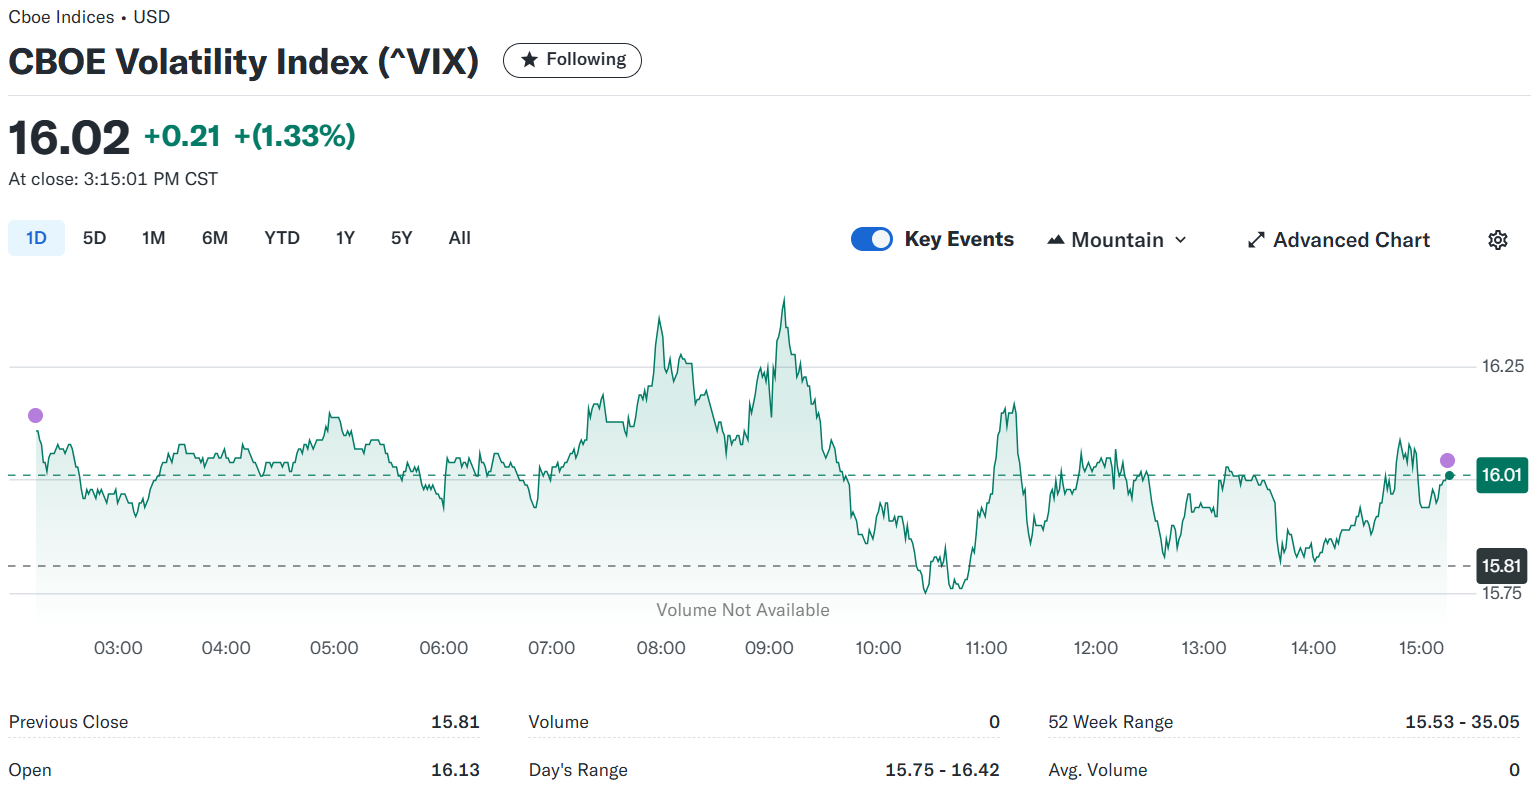This screenshot has width=1531, height=785.
Task: Click the Day's Range value 15.75 - 16.42
Action: [942, 770]
